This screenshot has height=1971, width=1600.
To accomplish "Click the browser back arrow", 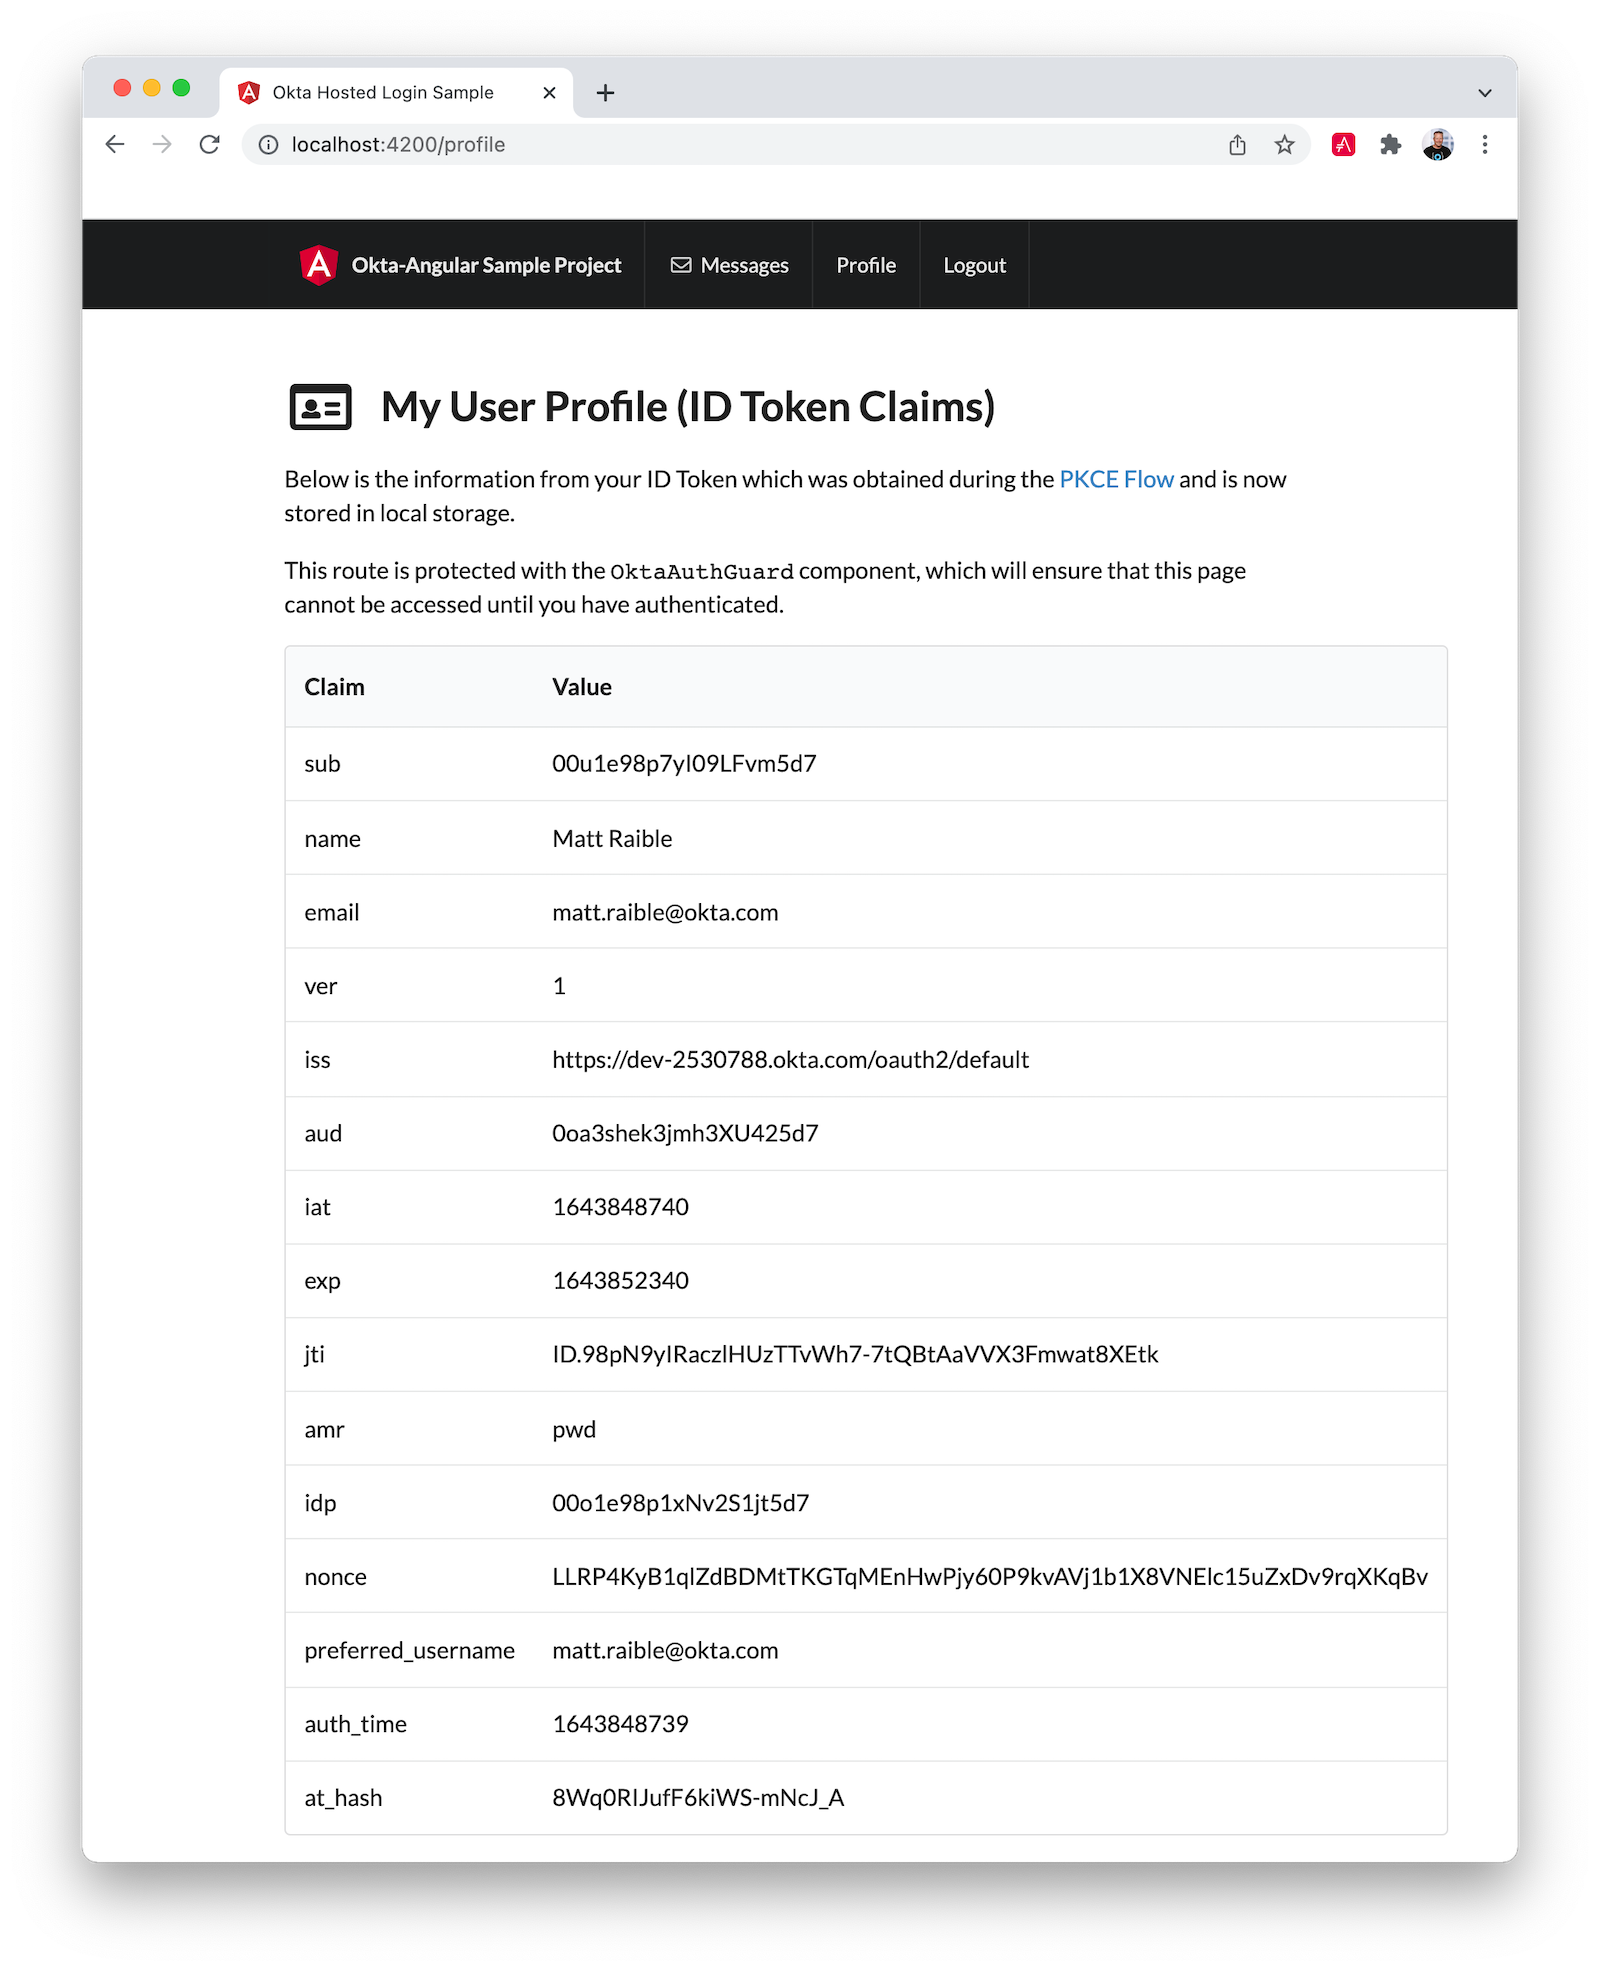I will [x=115, y=145].
